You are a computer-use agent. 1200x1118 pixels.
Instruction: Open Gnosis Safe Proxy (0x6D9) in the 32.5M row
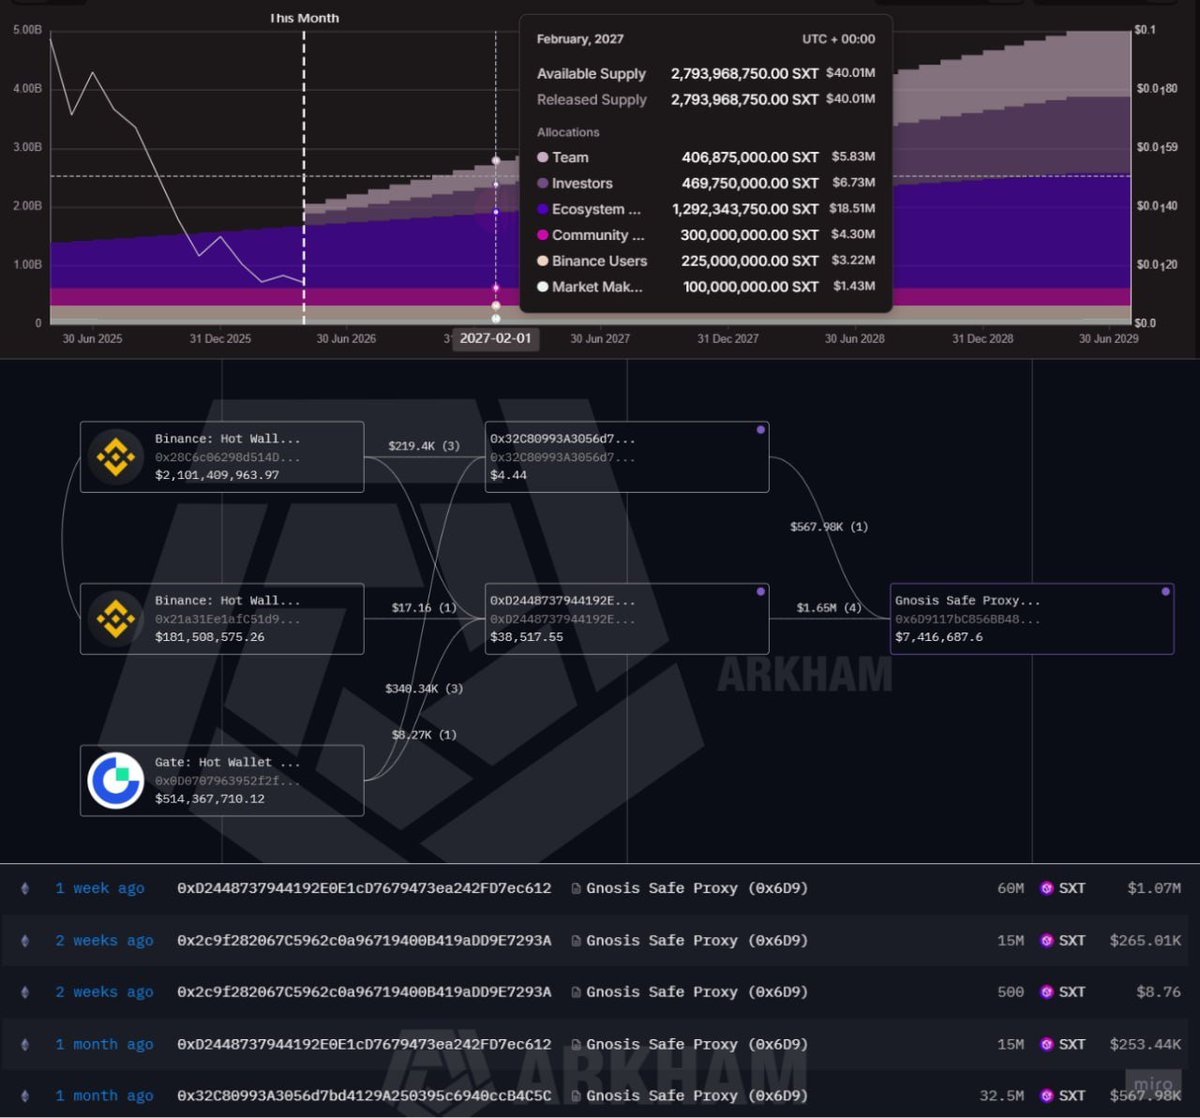697,1096
